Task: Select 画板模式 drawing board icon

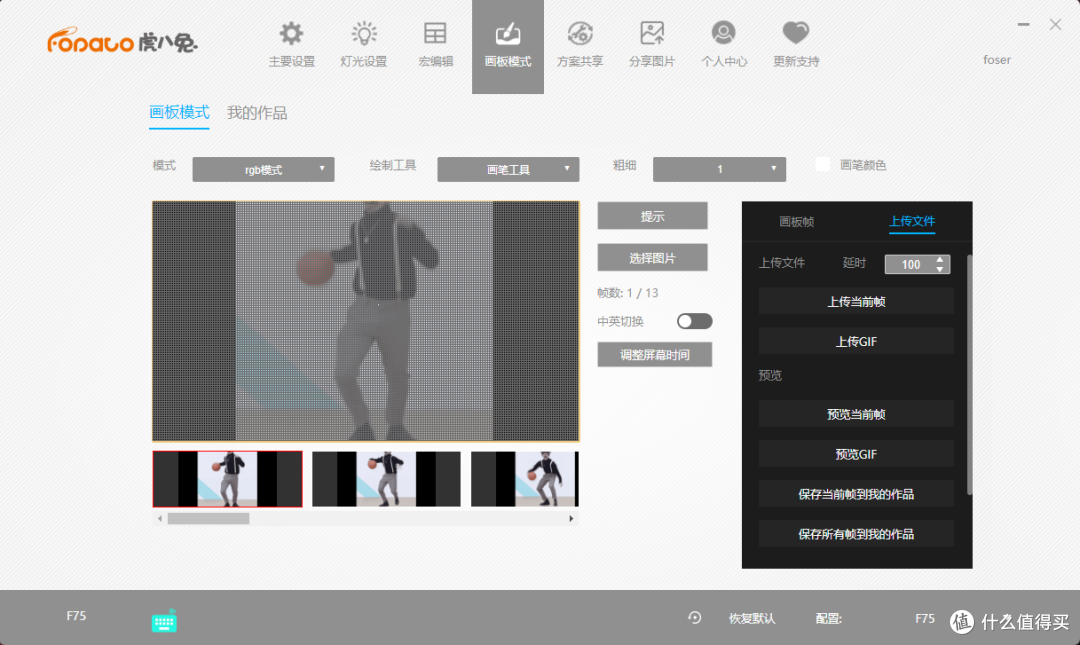Action: [508, 33]
